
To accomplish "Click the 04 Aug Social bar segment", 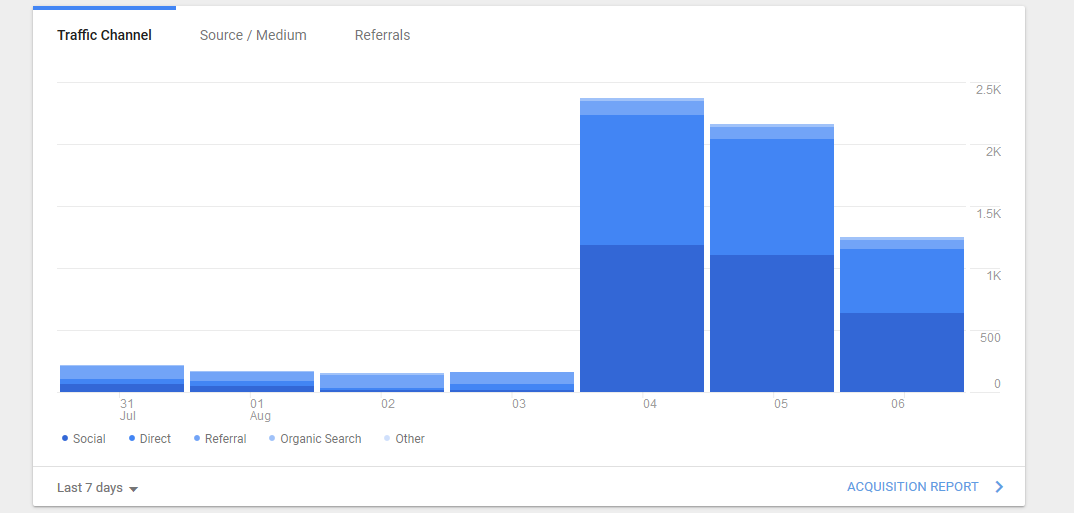I will click(x=642, y=318).
